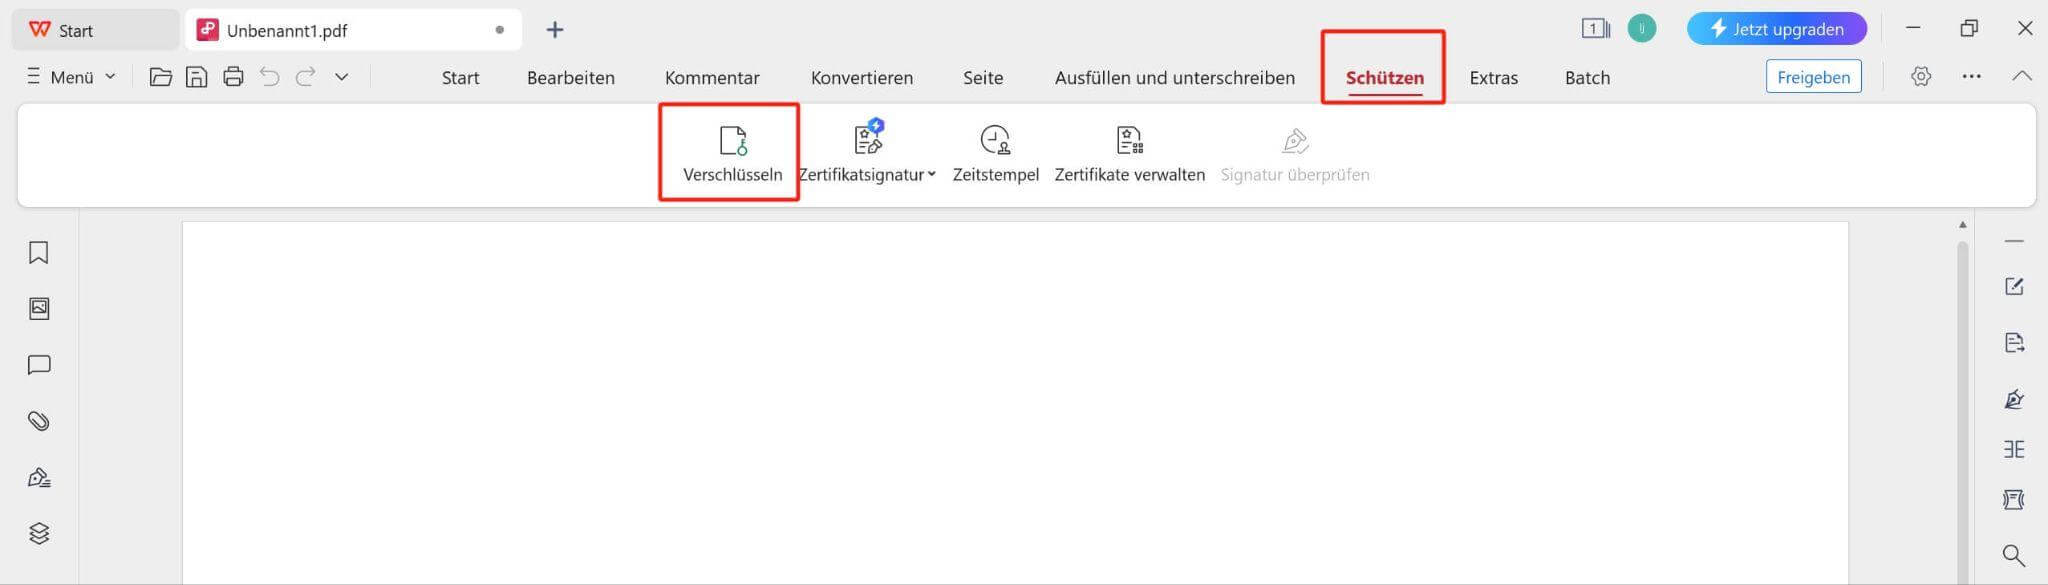Click the edit note icon in right sidebar
2048x585 pixels.
click(x=2014, y=287)
